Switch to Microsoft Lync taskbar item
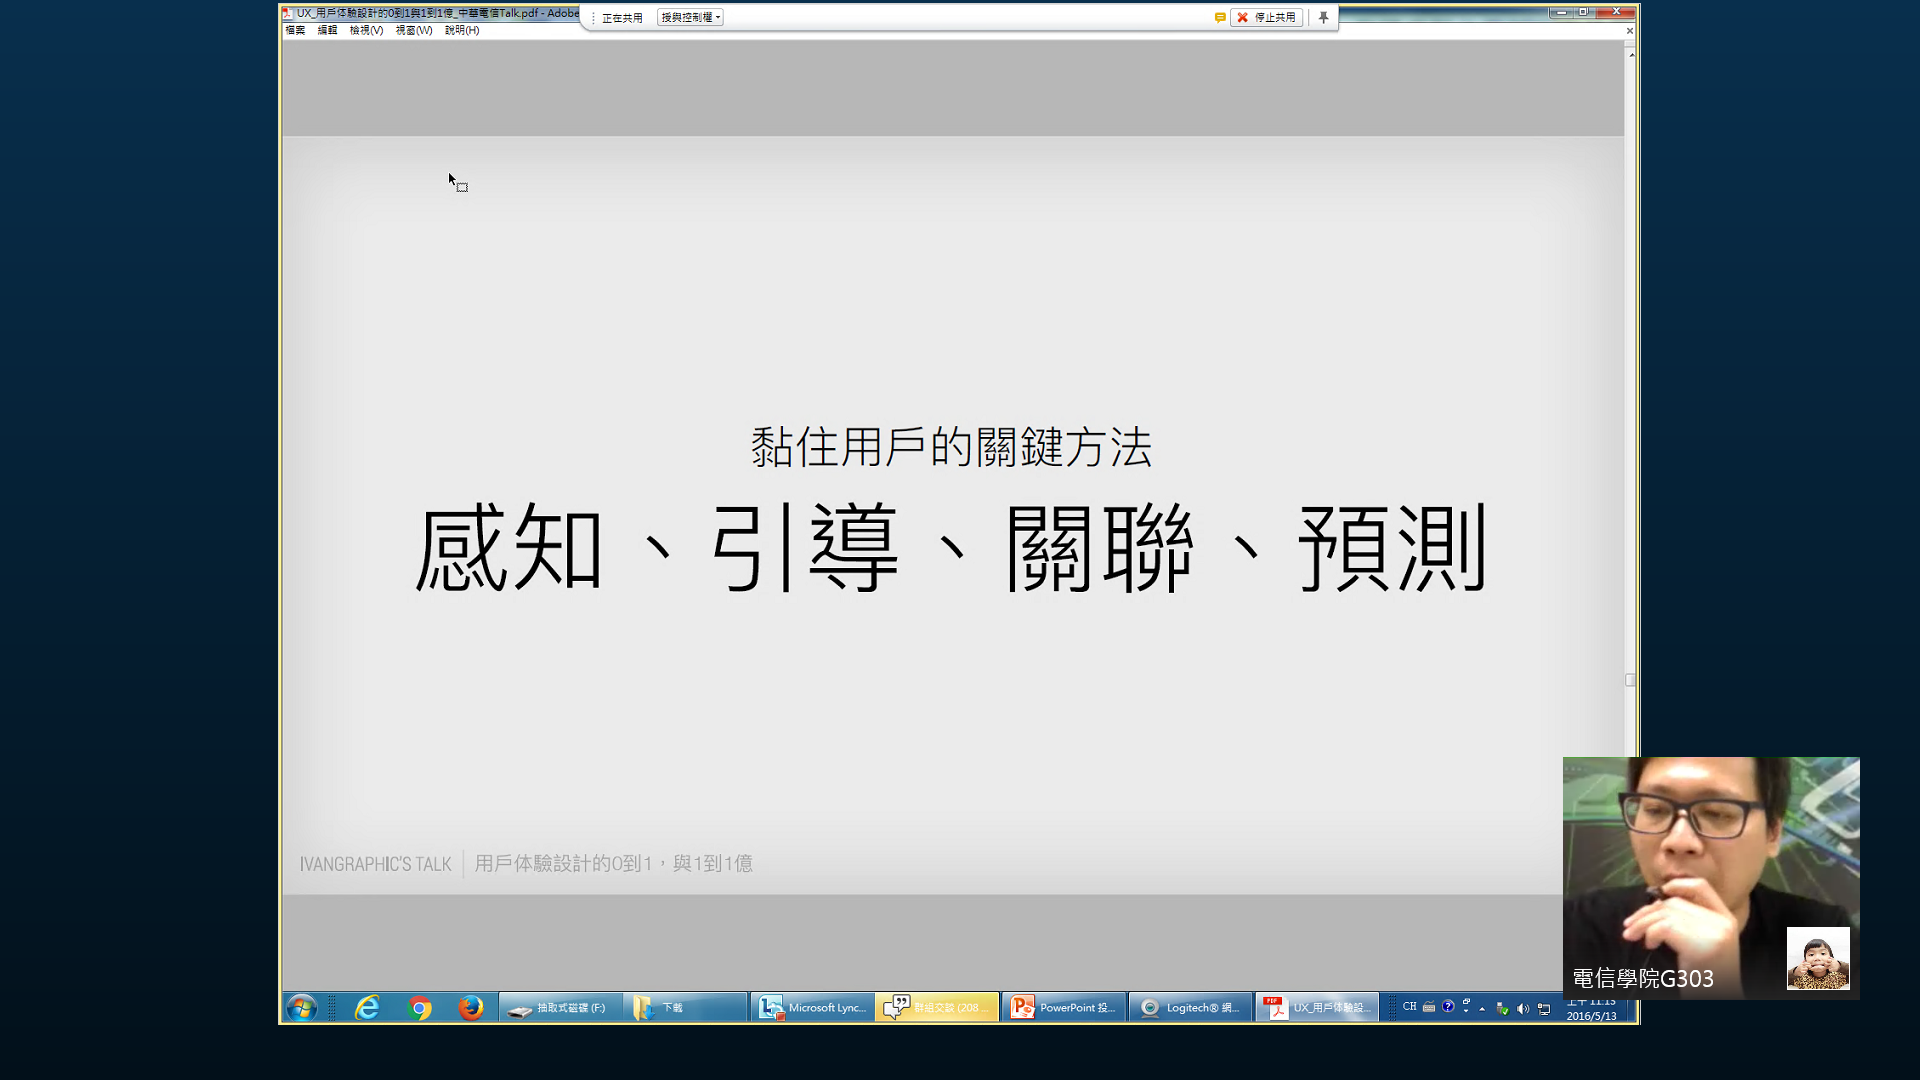Screen dimensions: 1920x1080 pos(812,1007)
